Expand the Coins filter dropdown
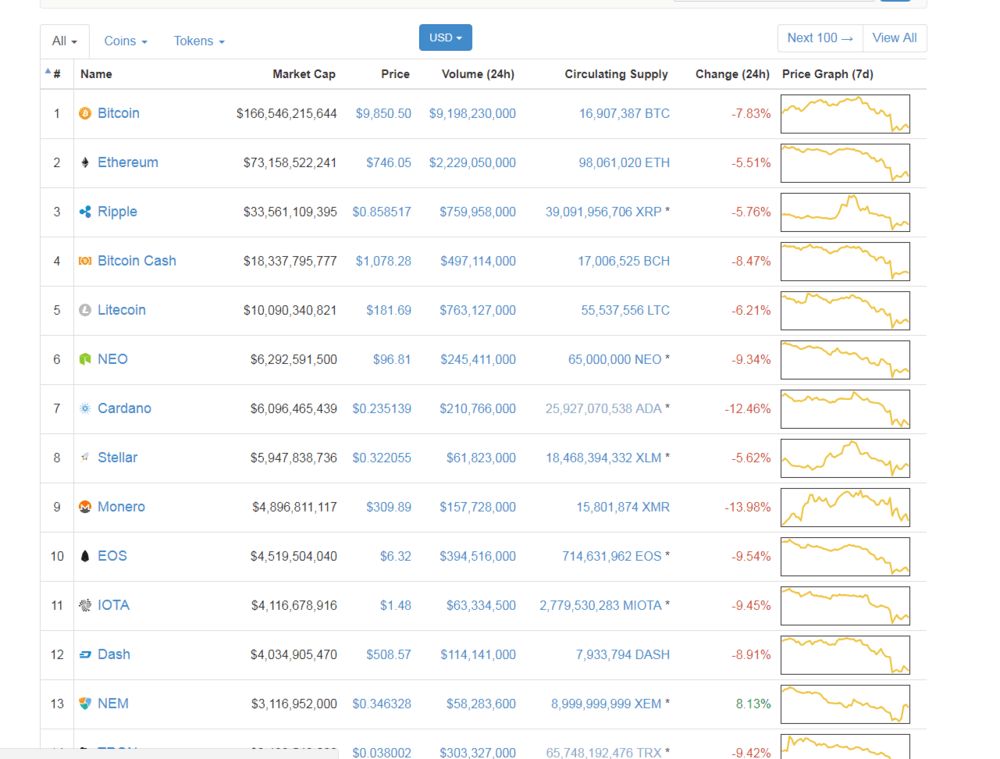The height and width of the screenshot is (759, 1000). click(125, 41)
